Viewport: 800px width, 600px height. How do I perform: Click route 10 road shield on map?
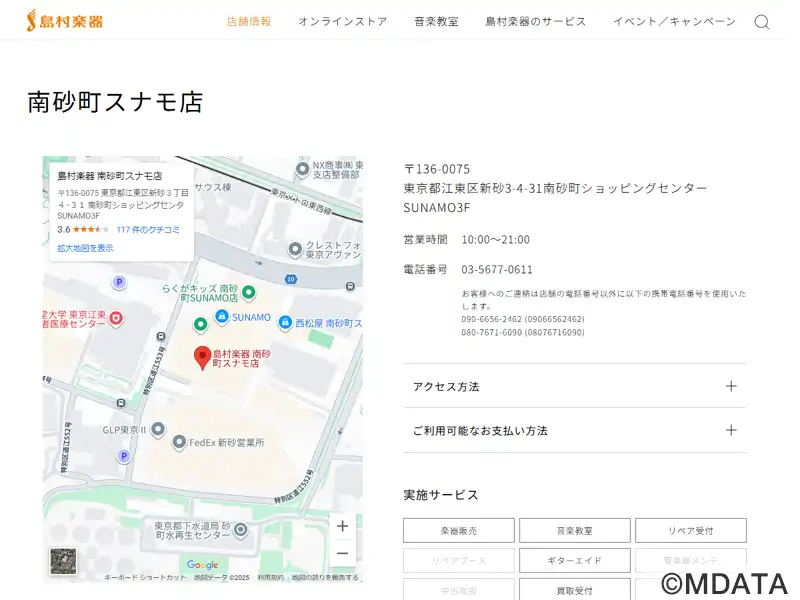pos(291,279)
